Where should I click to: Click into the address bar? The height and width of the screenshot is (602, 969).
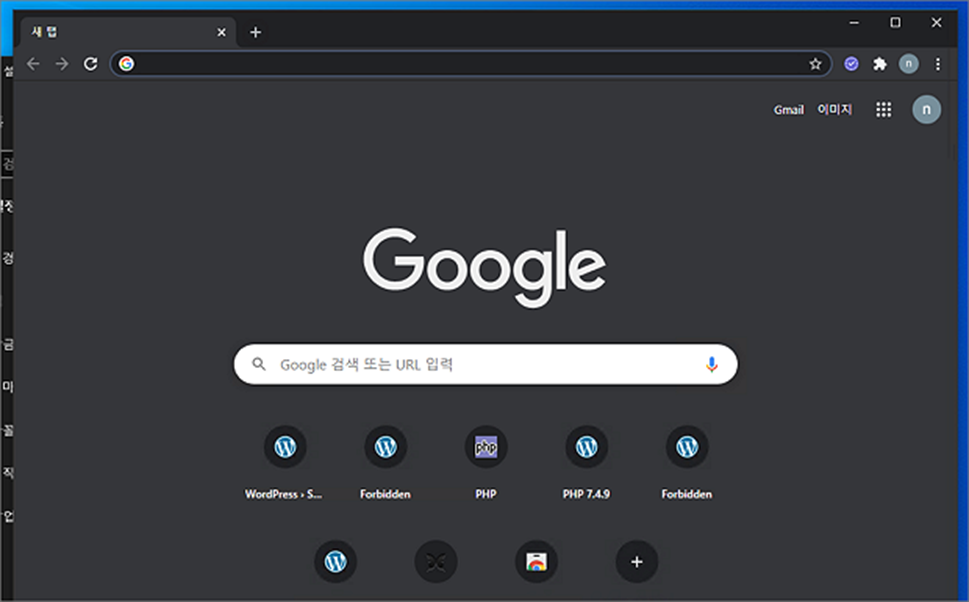pos(470,64)
